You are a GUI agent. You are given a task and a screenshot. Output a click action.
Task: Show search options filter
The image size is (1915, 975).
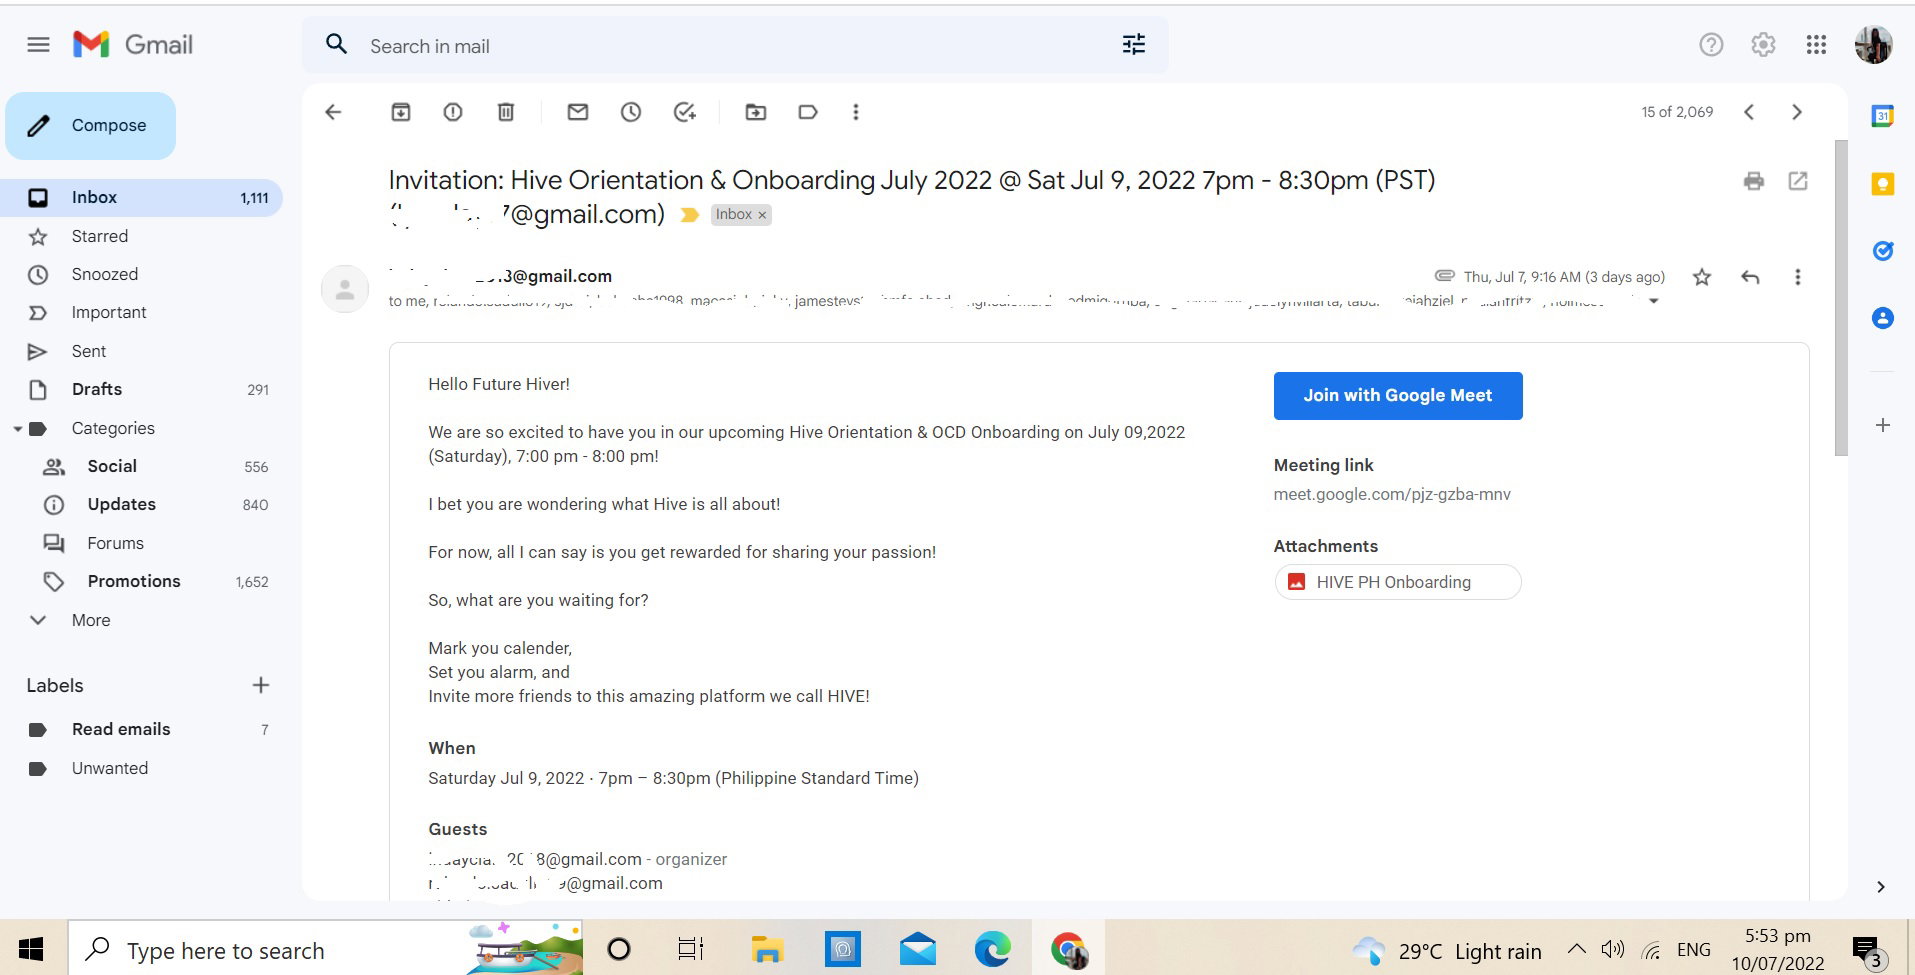[x=1133, y=45]
